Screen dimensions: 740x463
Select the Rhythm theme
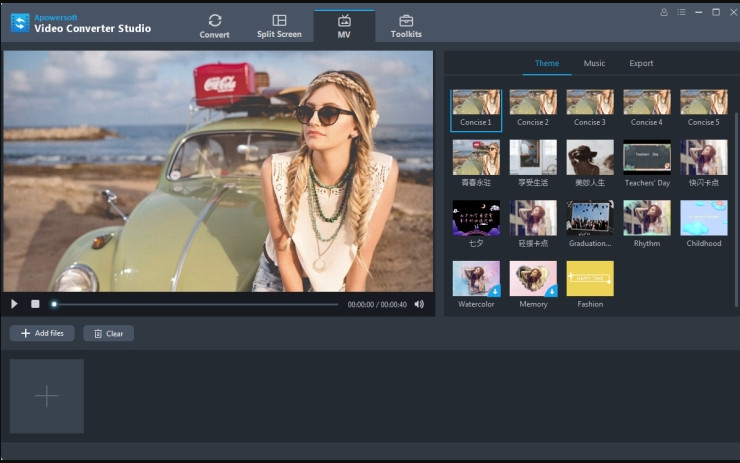(647, 224)
